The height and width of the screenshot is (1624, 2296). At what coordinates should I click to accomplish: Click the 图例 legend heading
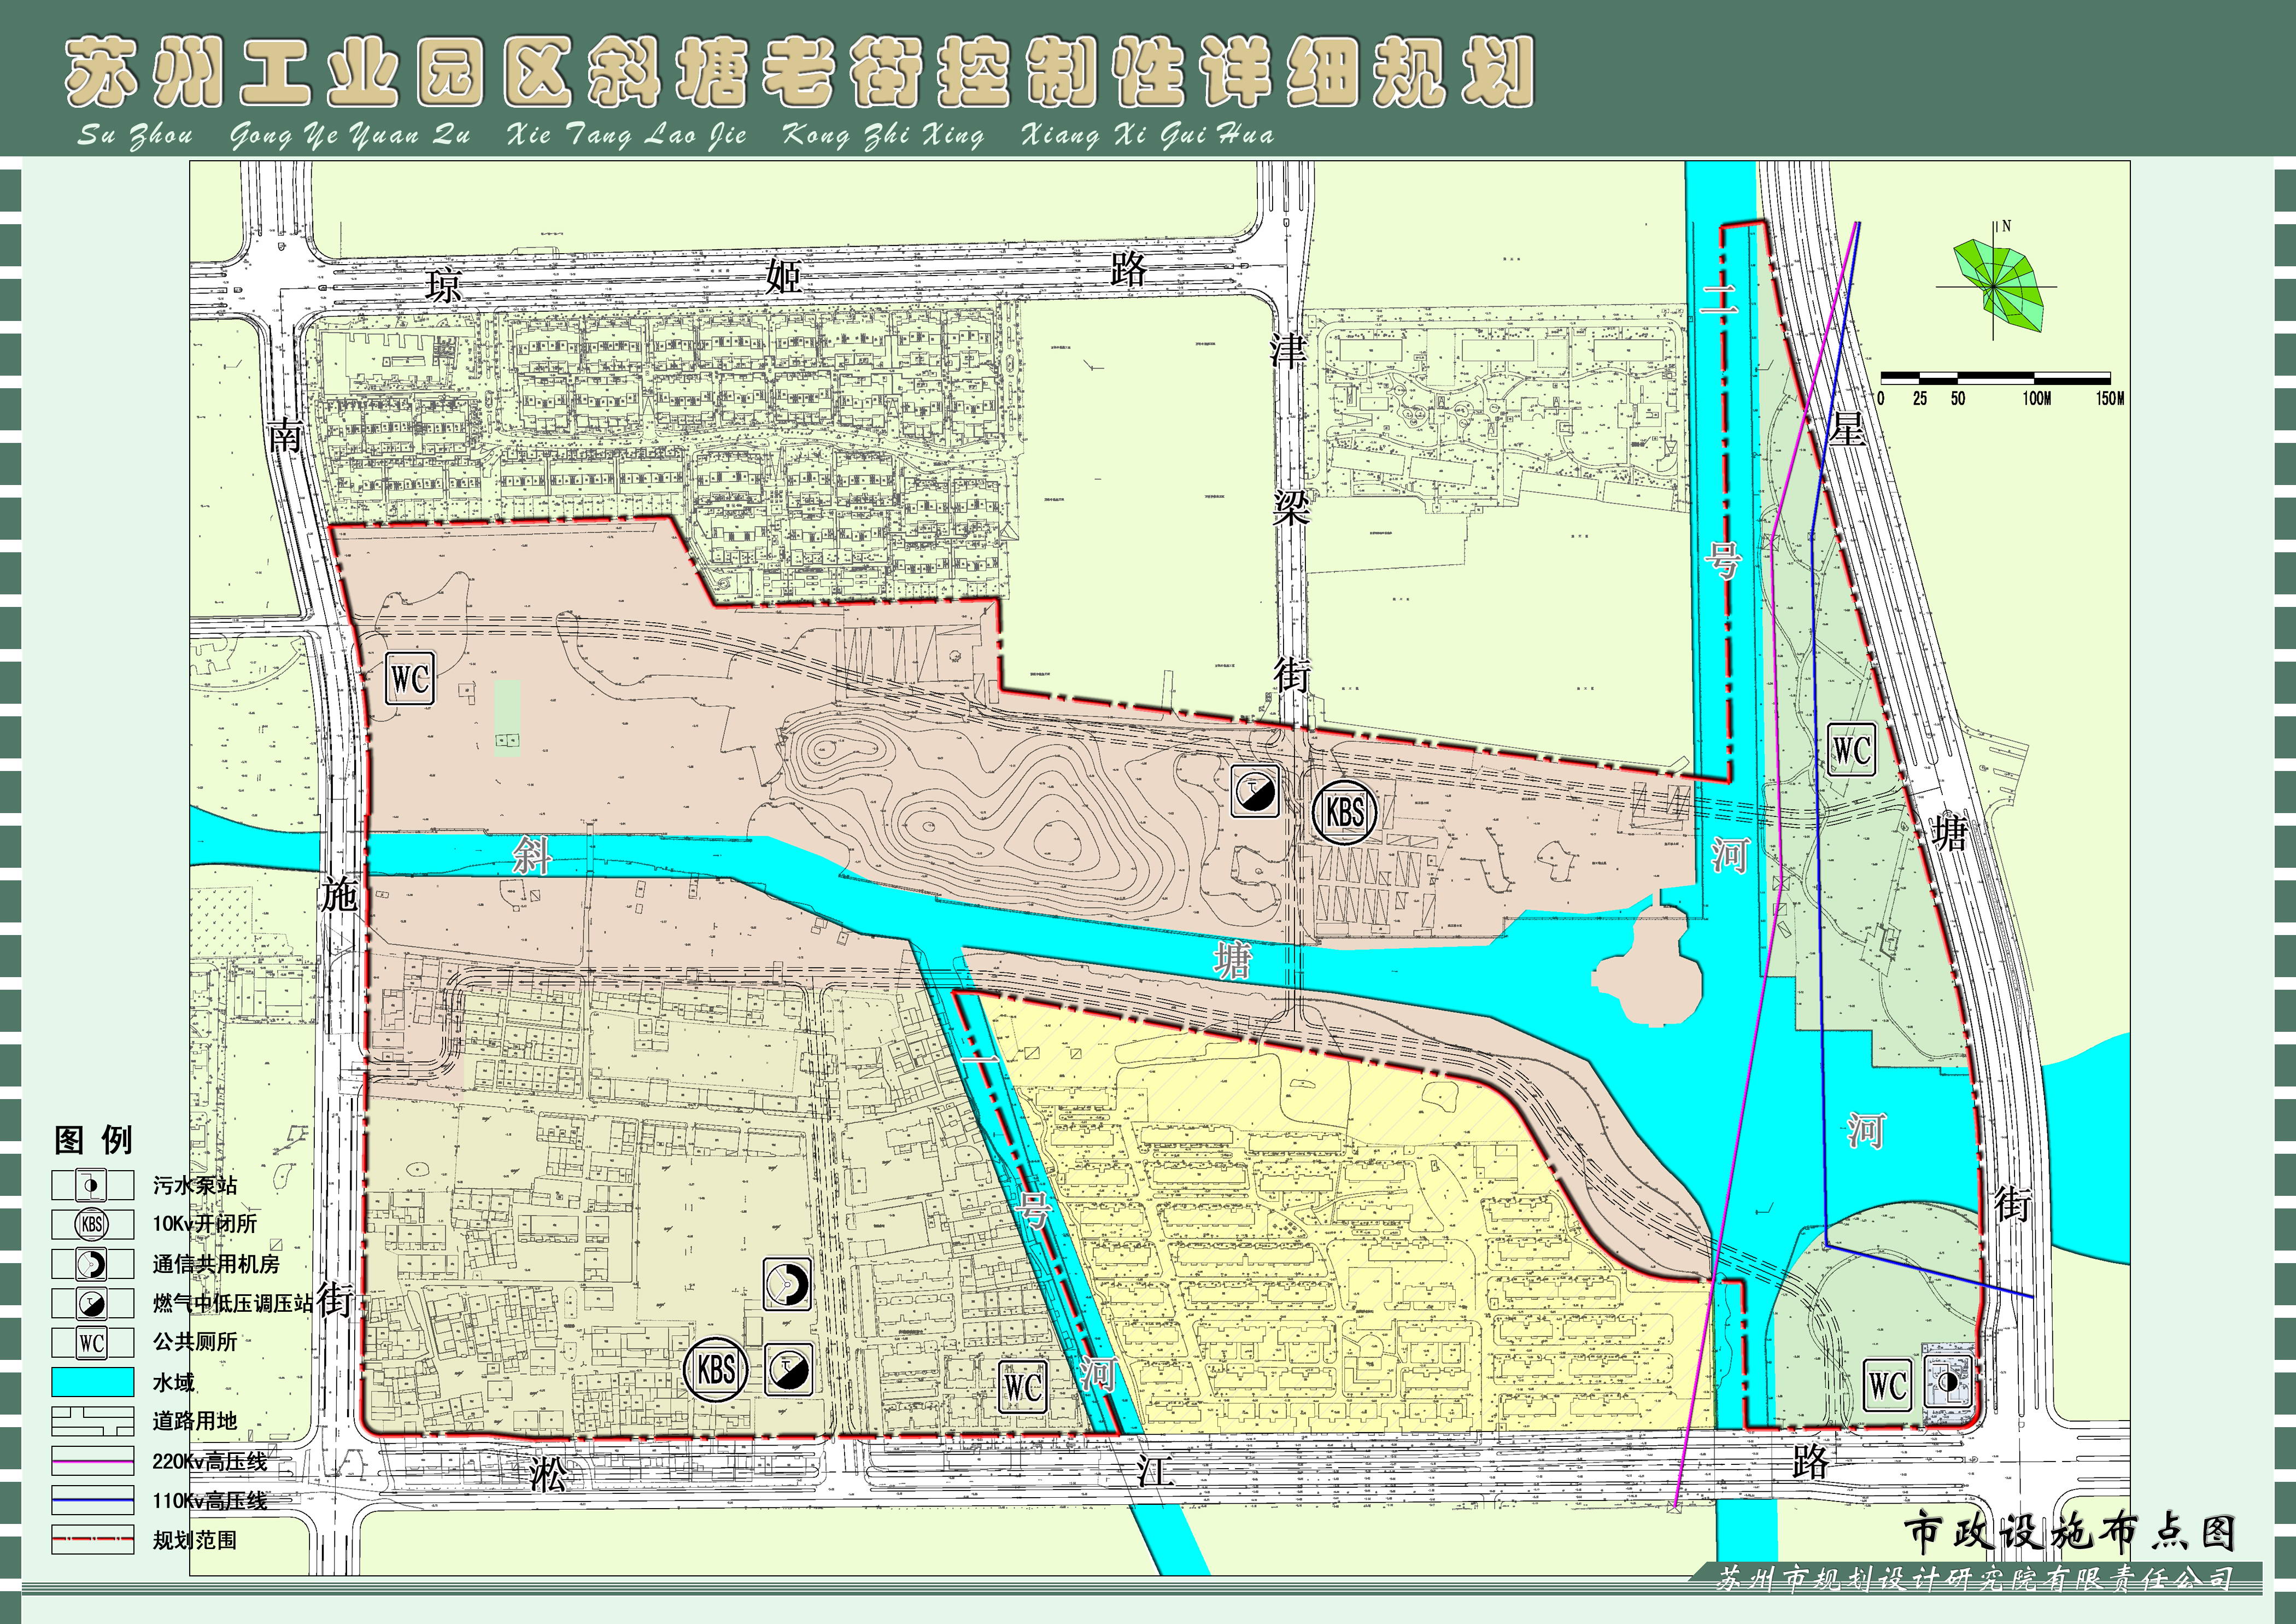click(93, 1139)
